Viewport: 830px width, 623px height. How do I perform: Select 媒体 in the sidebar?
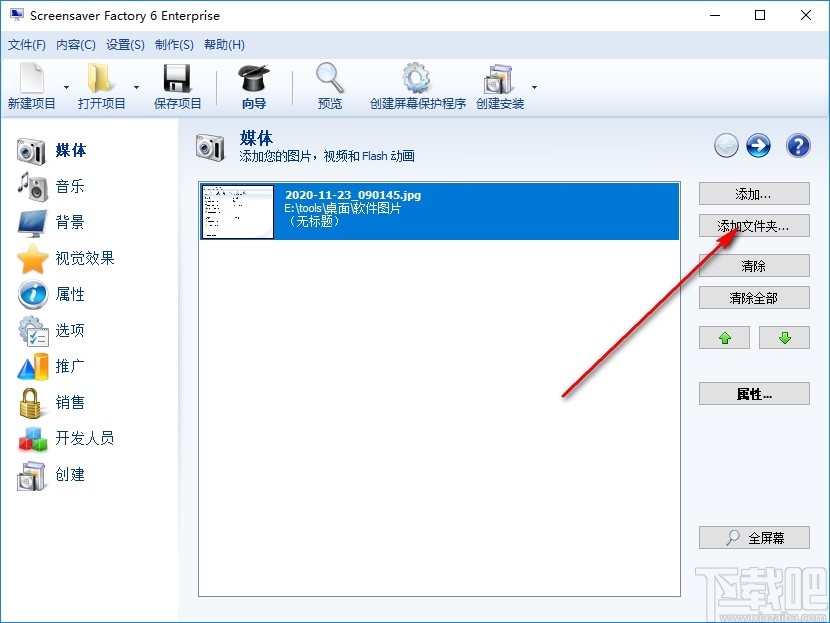pos(51,151)
